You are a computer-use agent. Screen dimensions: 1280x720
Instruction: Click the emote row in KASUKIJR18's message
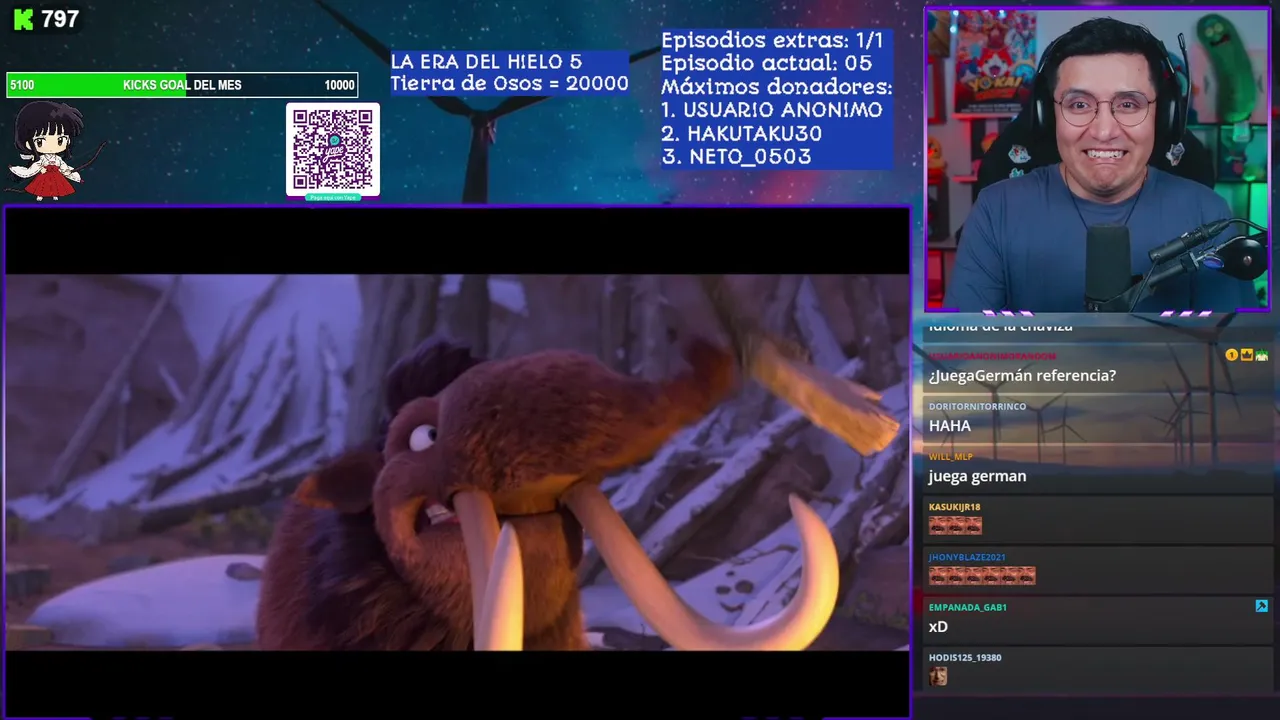click(x=955, y=526)
